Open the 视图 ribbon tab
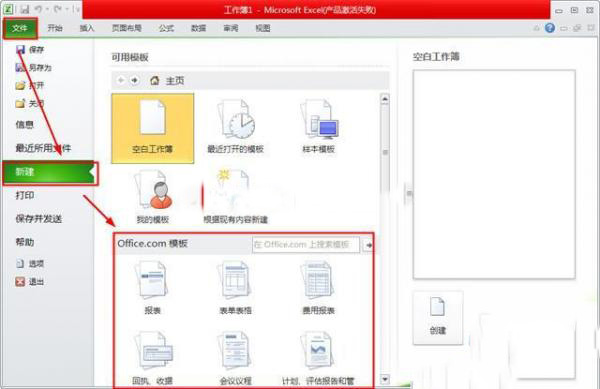600x389 pixels. [263, 28]
